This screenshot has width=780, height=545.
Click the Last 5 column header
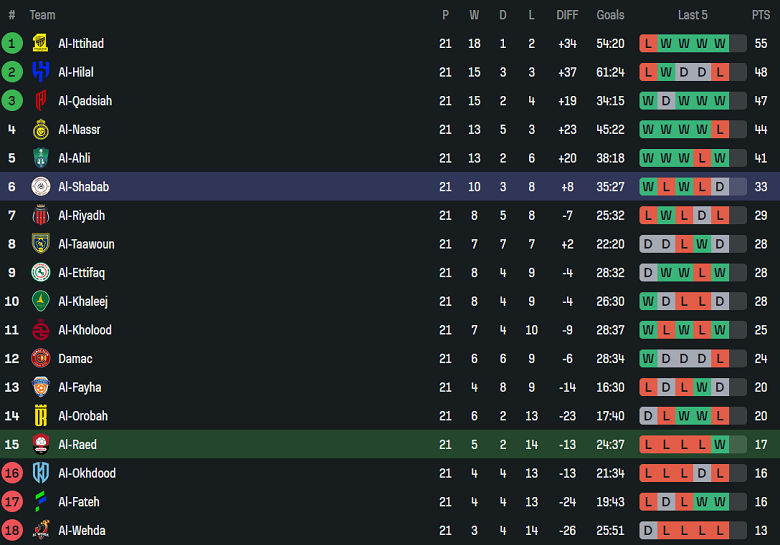[x=692, y=15]
